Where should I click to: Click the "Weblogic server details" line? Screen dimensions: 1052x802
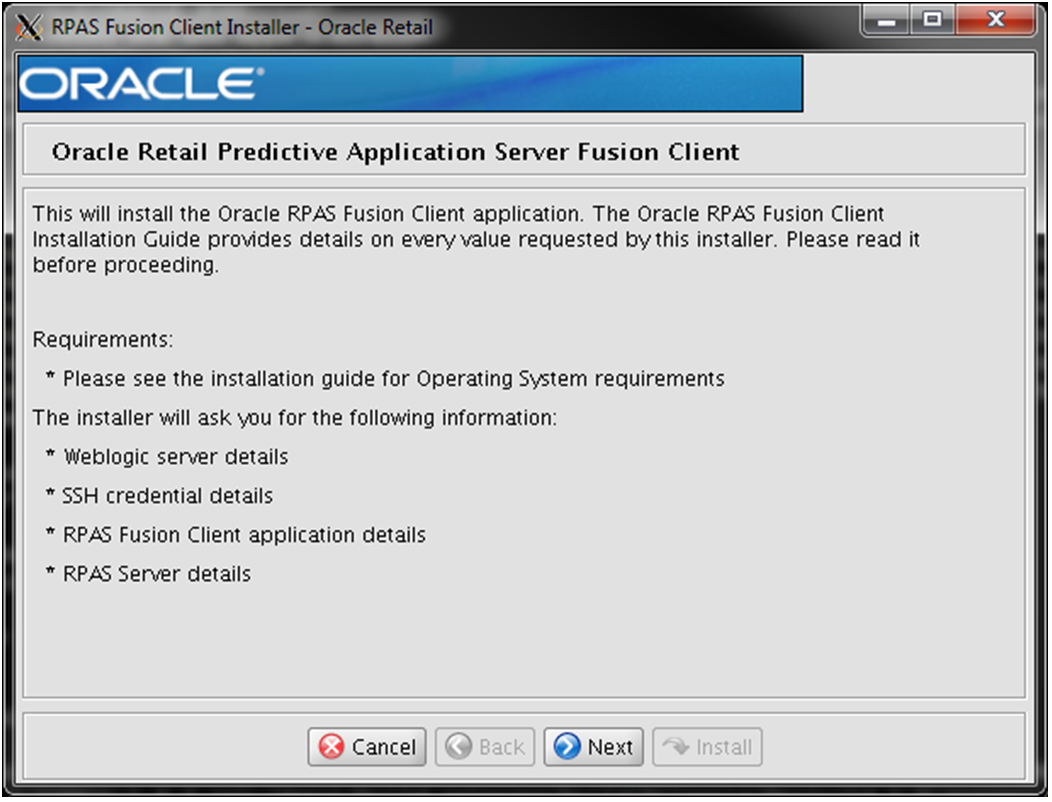coord(176,457)
